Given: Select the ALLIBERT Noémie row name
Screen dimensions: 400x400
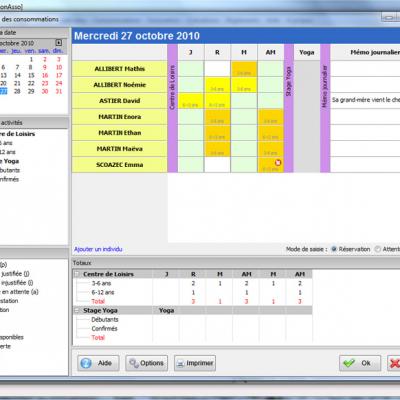Looking at the screenshot, I should pos(120,85).
